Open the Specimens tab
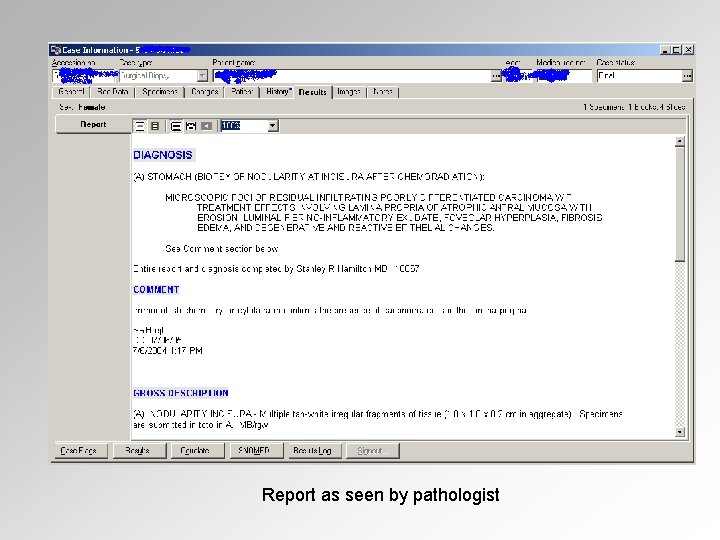The image size is (720, 540). tap(159, 92)
